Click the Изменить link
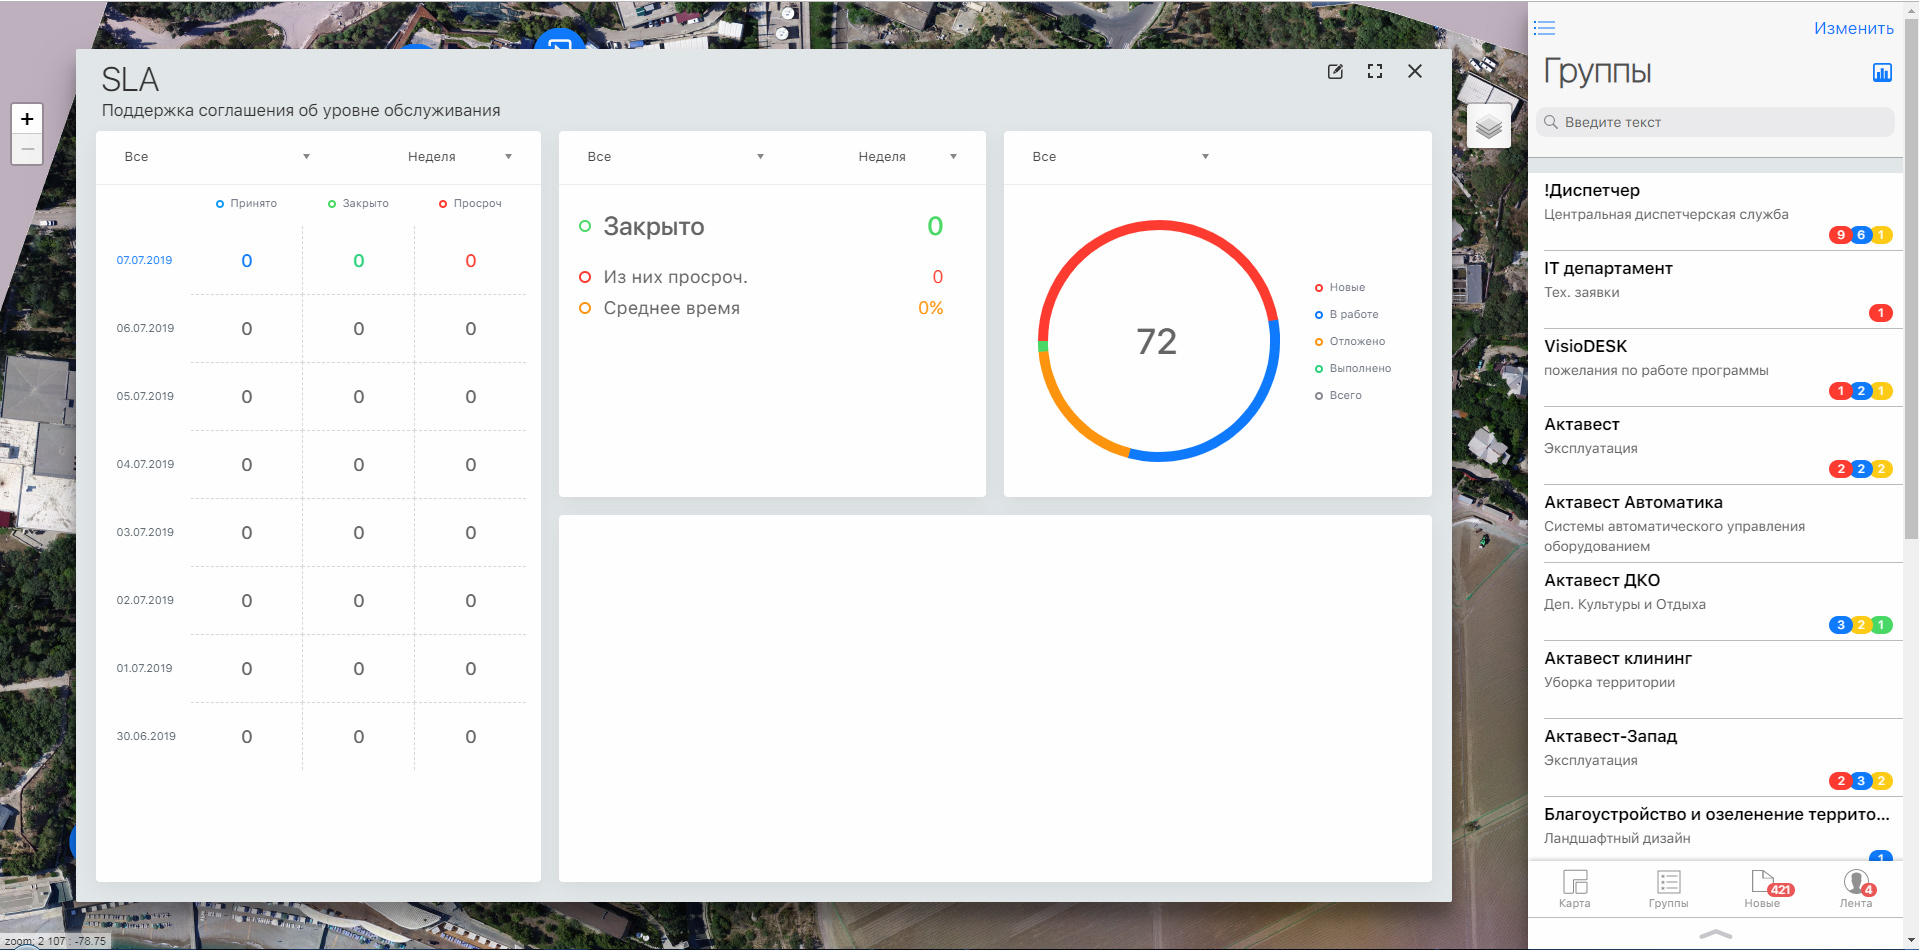Screen dimensions: 1919x950 pyautogui.click(x=1854, y=28)
